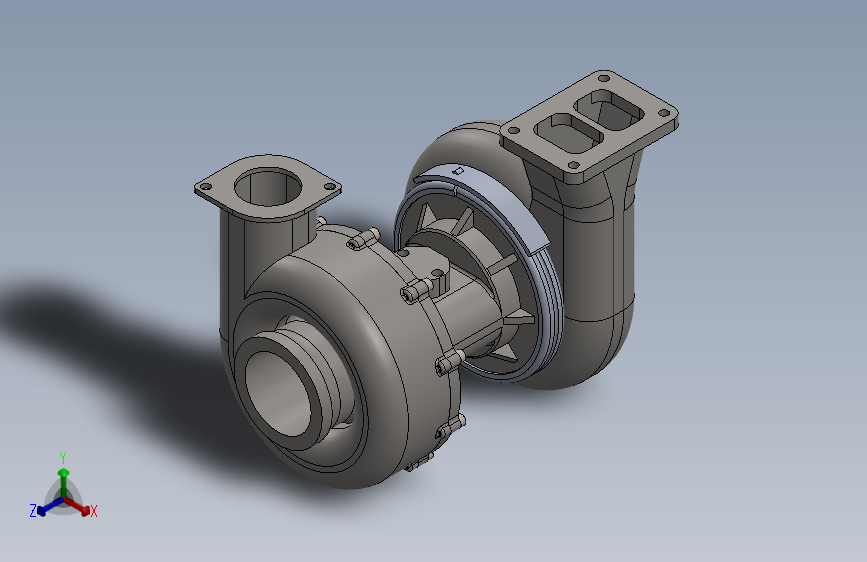Select the compressor outlet flange with round bore

268,188
